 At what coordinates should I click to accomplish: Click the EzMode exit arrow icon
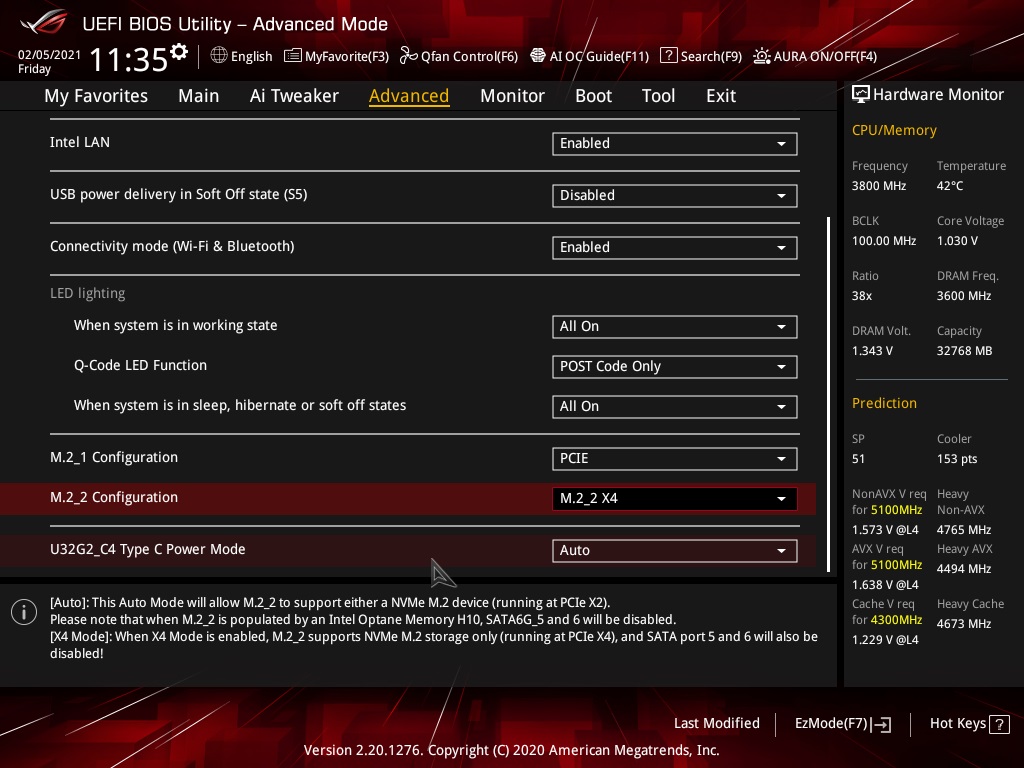(882, 724)
